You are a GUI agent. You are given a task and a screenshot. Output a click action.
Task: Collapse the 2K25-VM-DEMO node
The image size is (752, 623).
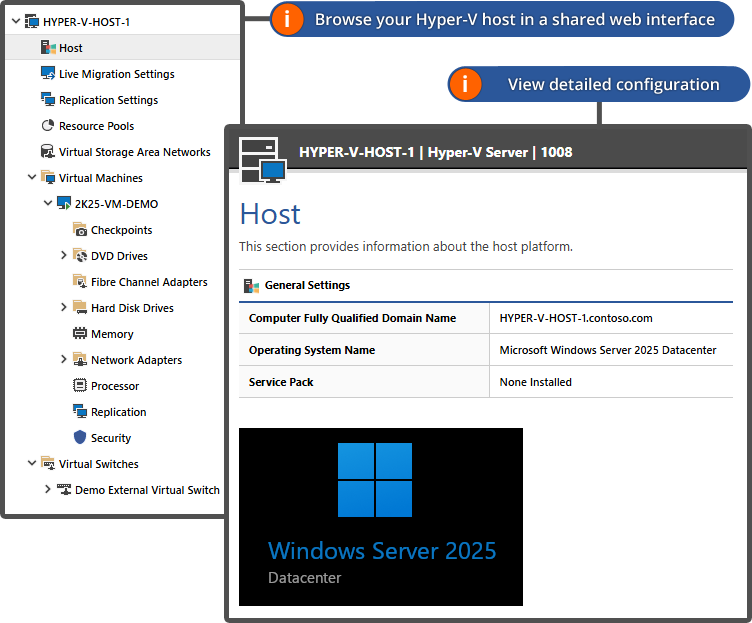point(47,203)
